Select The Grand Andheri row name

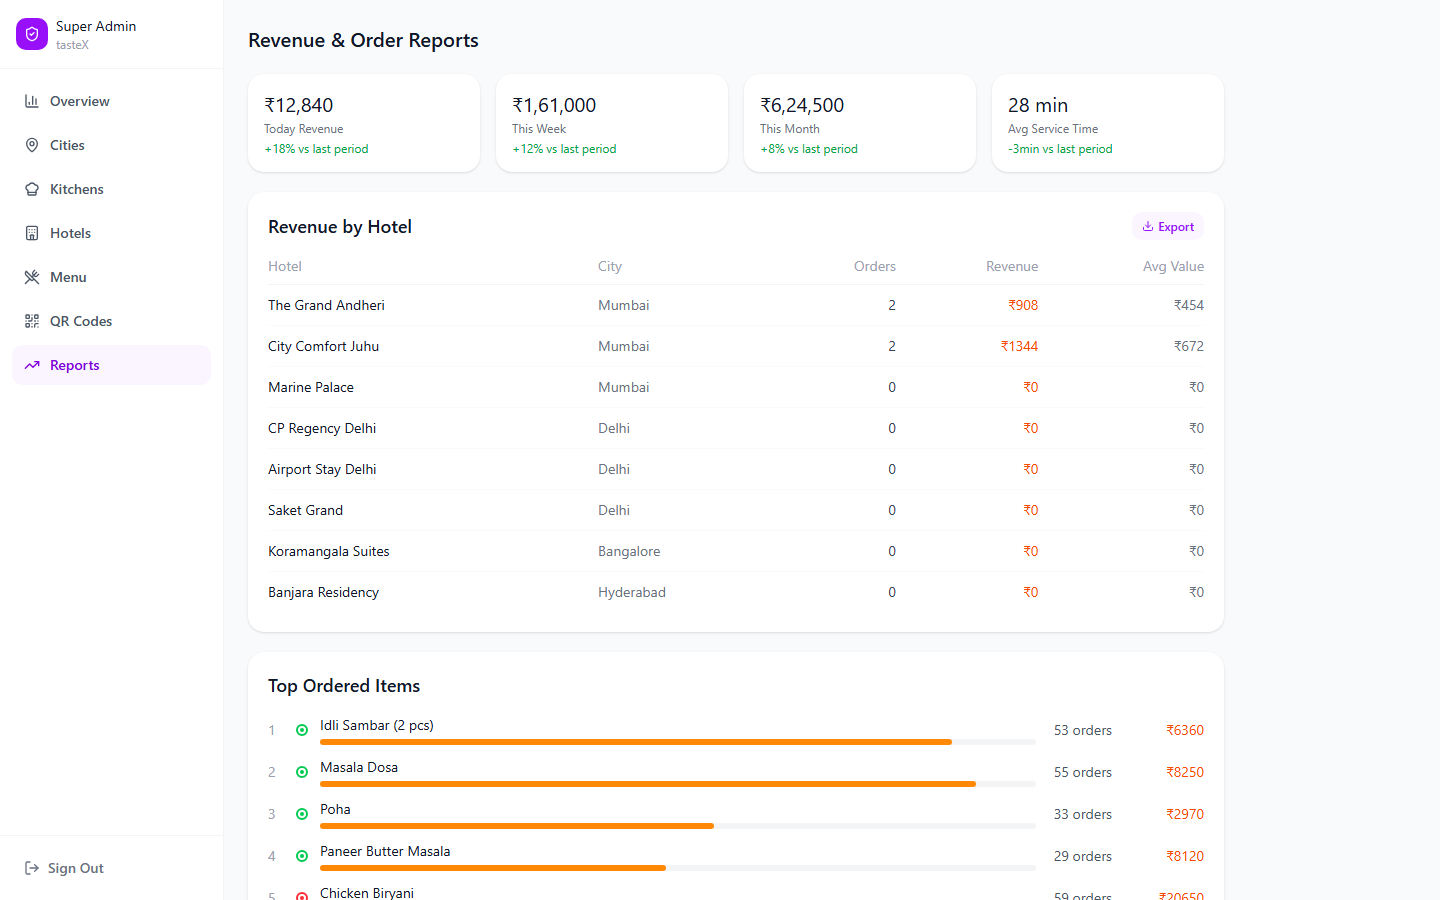click(326, 305)
